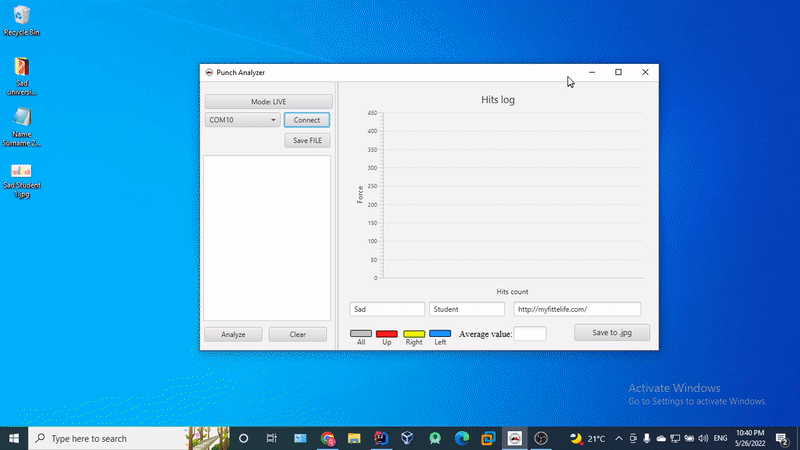Click the Connect button
The width and height of the screenshot is (800, 450).
(x=307, y=120)
